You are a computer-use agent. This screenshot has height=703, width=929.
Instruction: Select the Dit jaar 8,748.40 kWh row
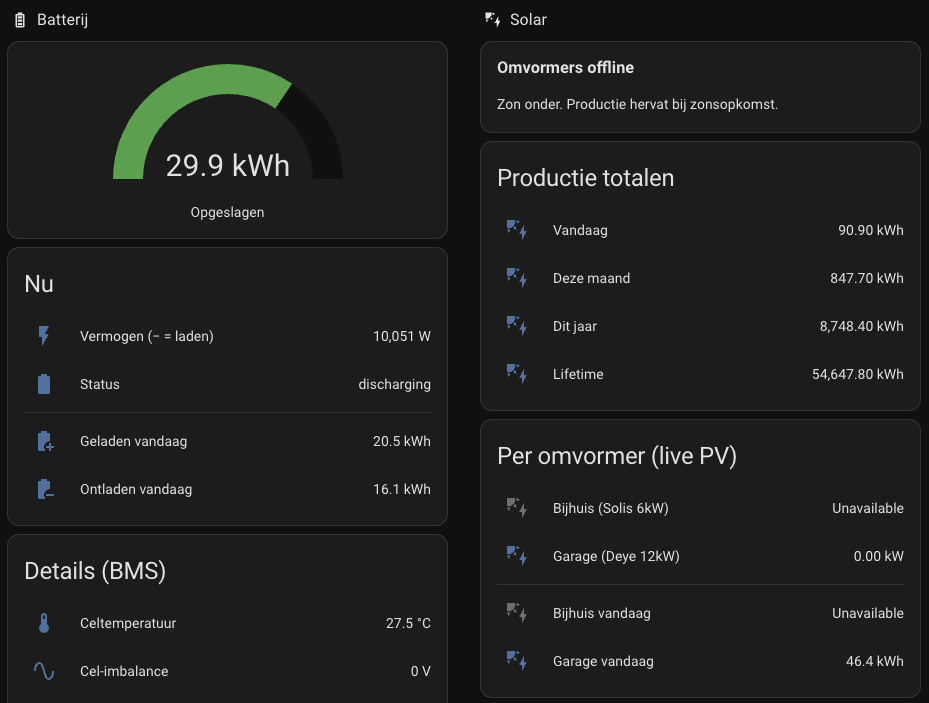coord(700,326)
